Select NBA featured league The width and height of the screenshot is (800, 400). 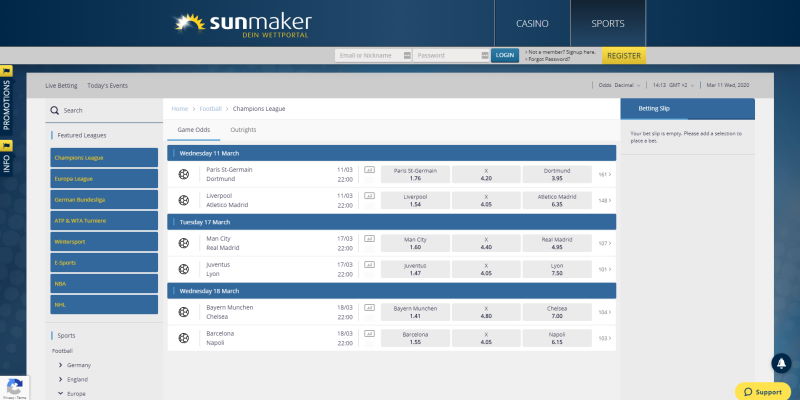click(104, 283)
